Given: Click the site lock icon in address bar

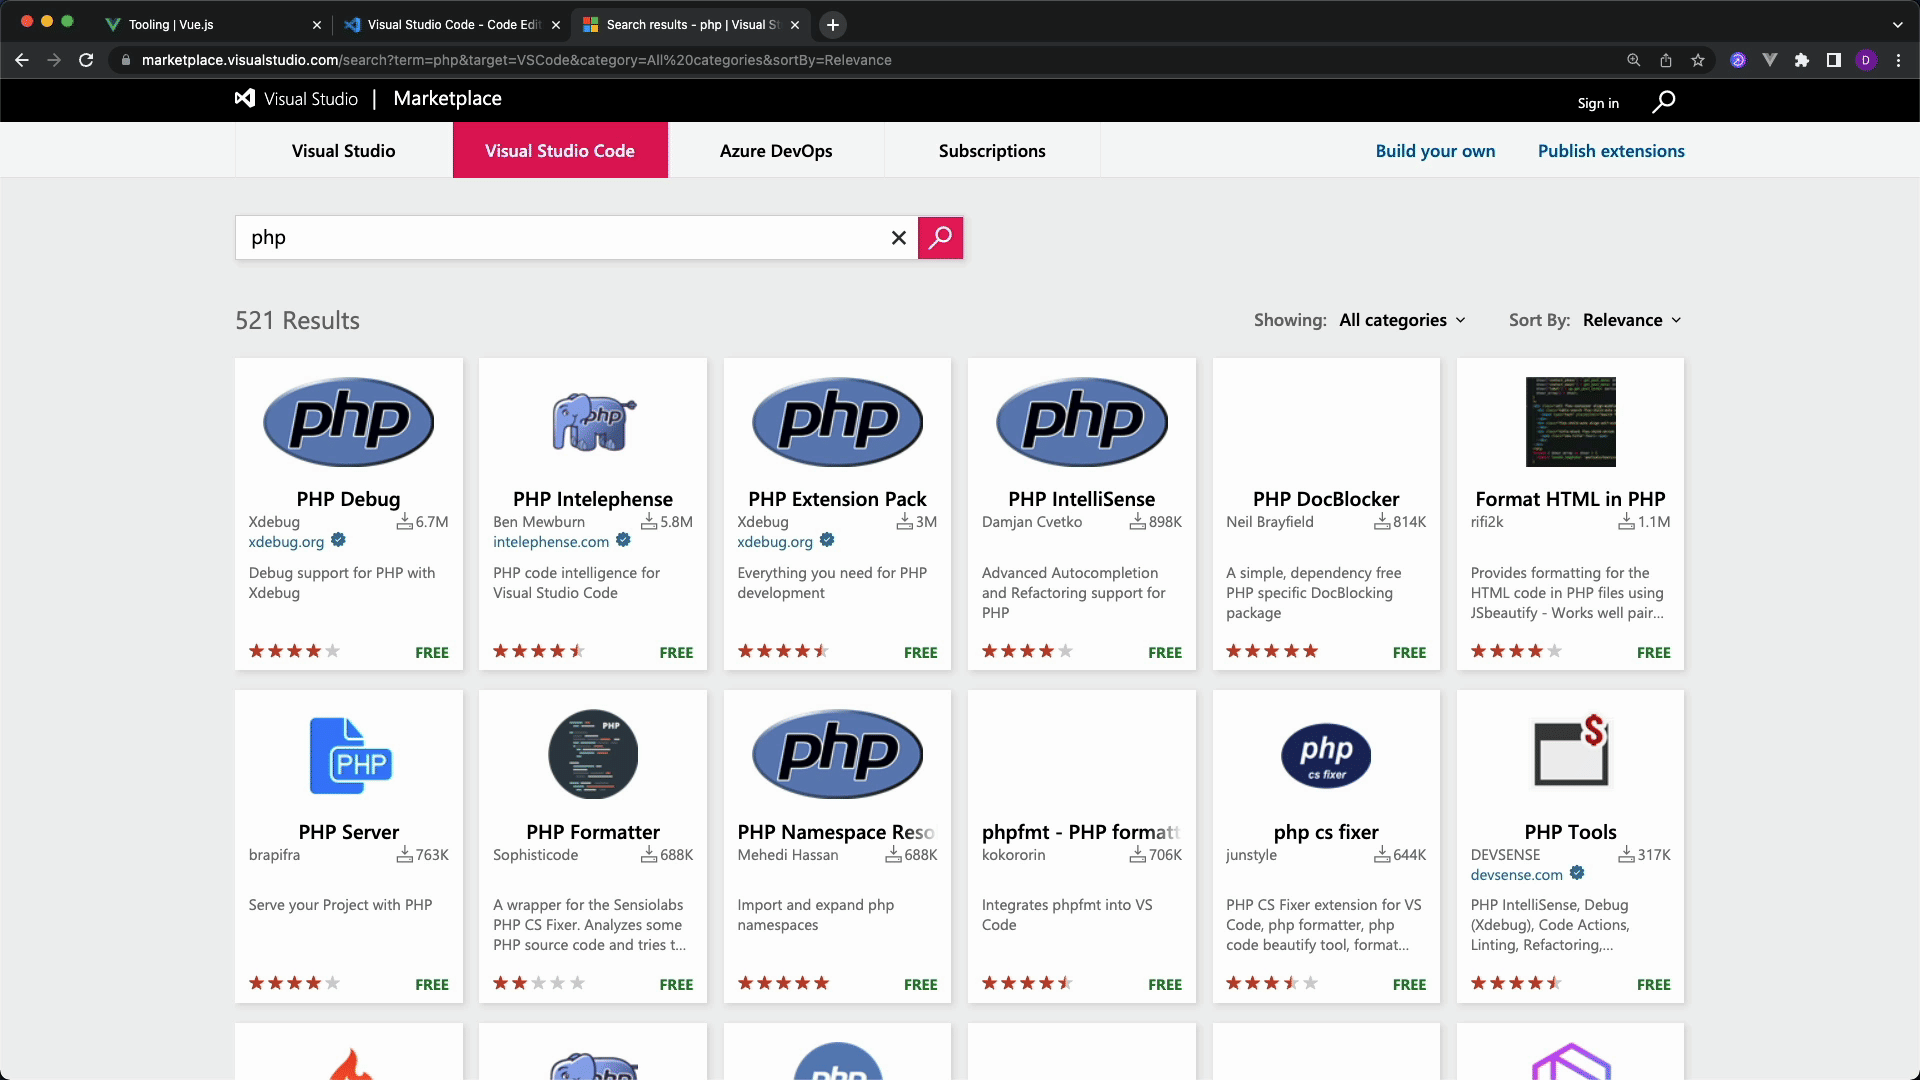Looking at the screenshot, I should click(125, 60).
